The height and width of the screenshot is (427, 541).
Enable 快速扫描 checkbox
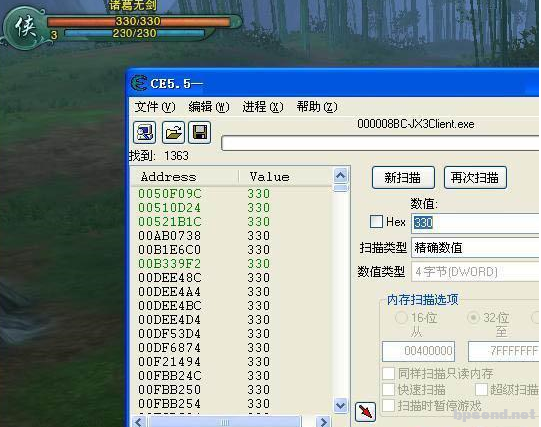(x=388, y=390)
